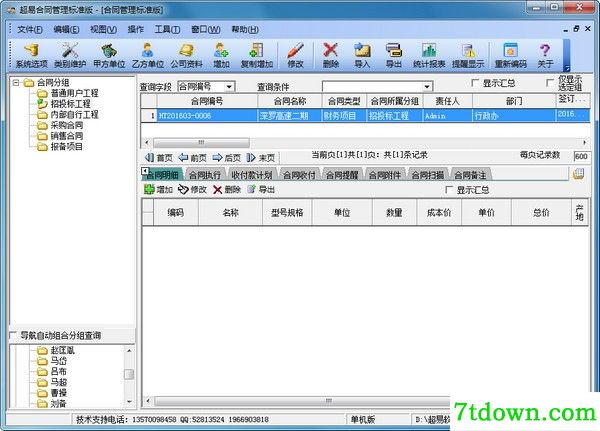Open the 视图 menu

pos(103,29)
